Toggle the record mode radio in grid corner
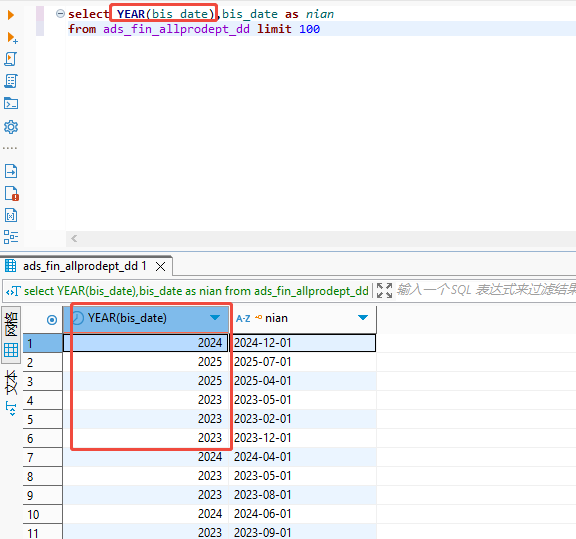Screen dimensions: 576x539 [x=52, y=320]
